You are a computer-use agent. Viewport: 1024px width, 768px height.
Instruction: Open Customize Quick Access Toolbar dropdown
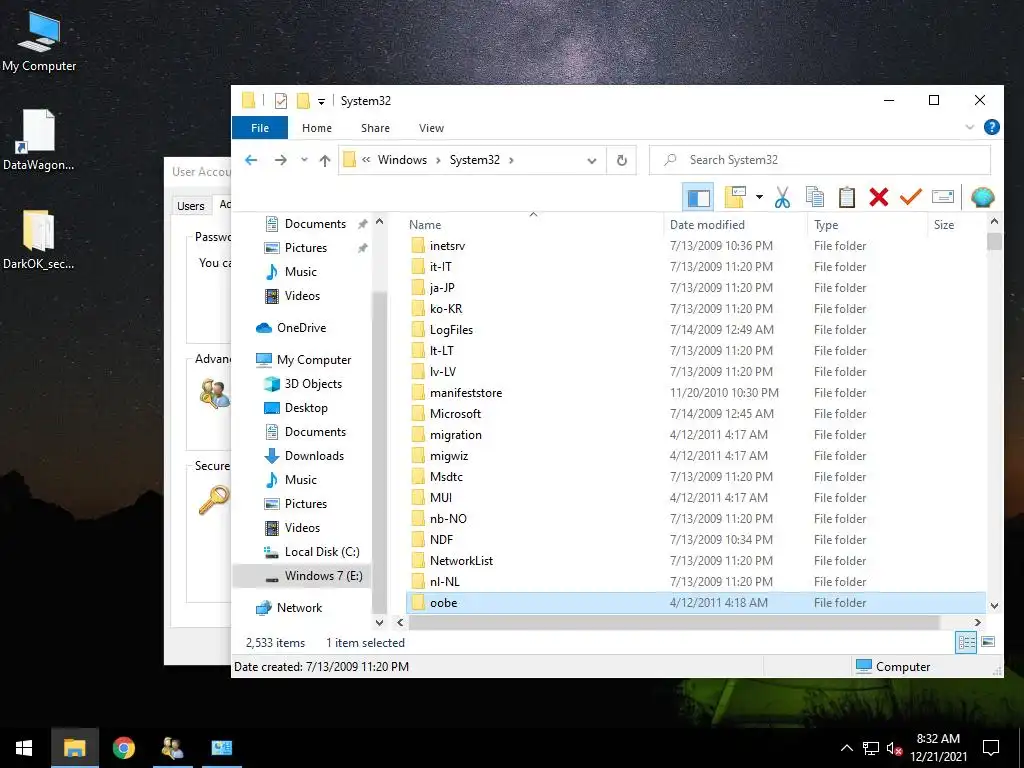321,101
